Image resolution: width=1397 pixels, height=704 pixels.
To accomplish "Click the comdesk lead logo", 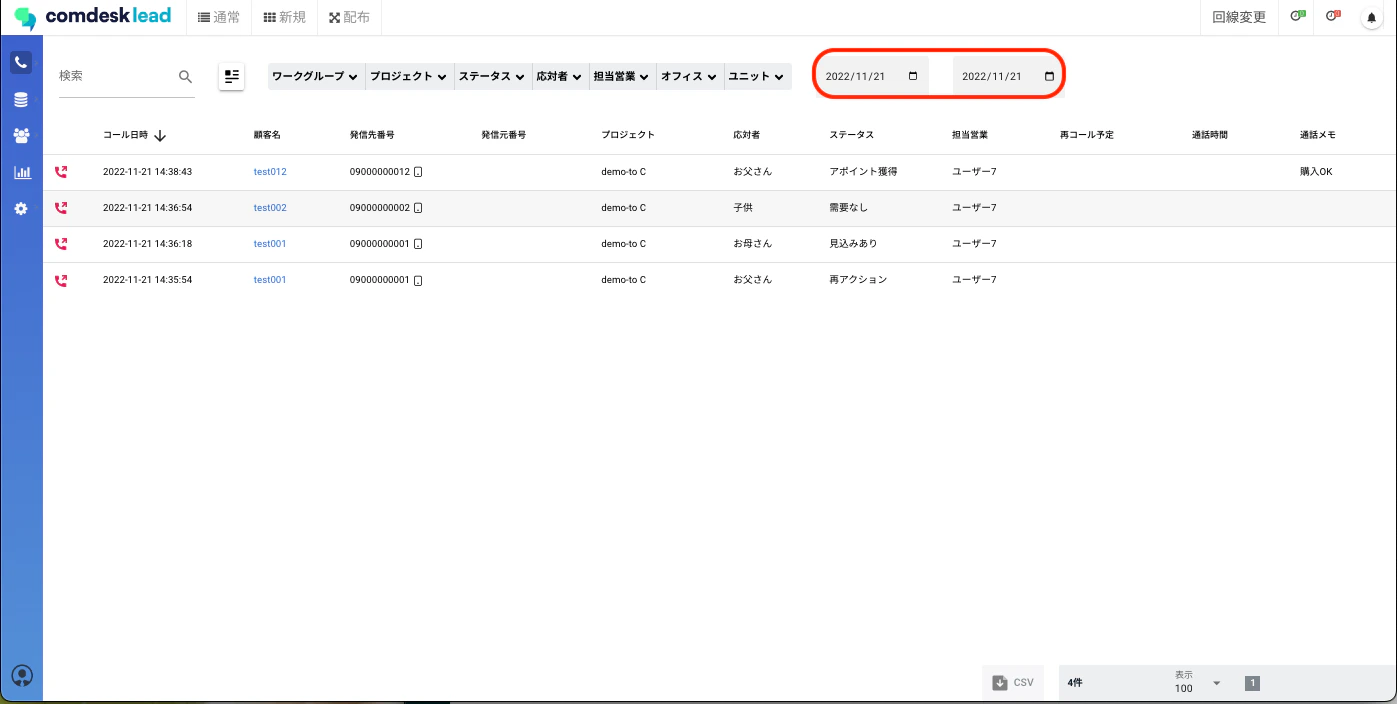I will pyautogui.click(x=92, y=17).
